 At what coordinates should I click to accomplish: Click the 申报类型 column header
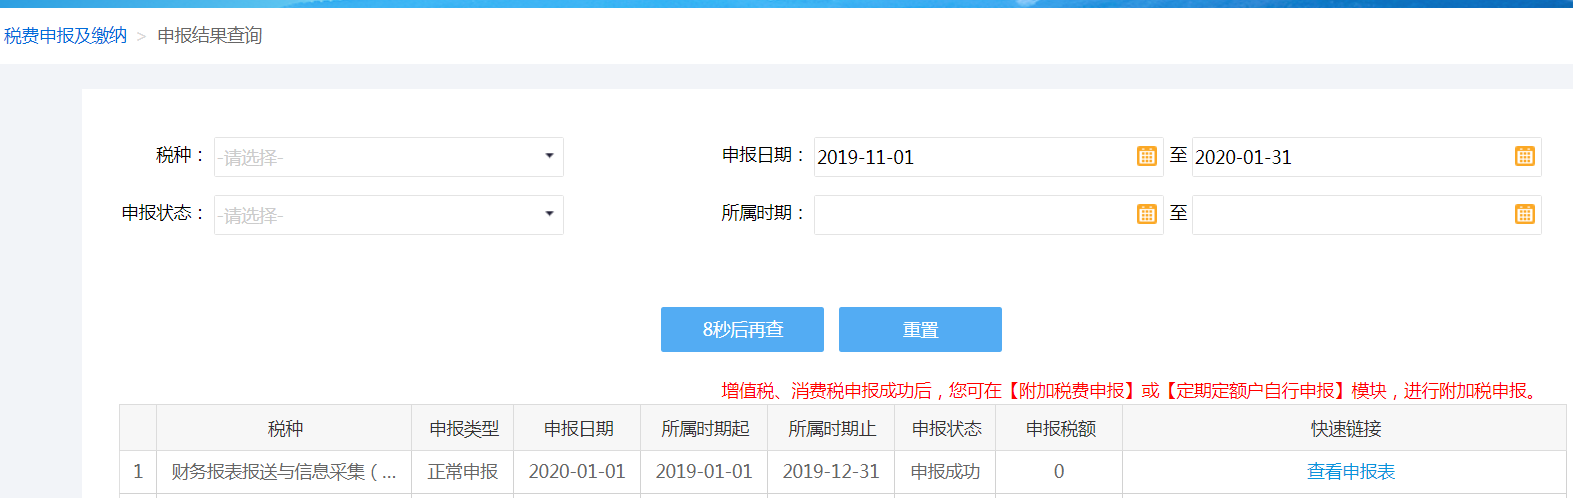tap(463, 429)
